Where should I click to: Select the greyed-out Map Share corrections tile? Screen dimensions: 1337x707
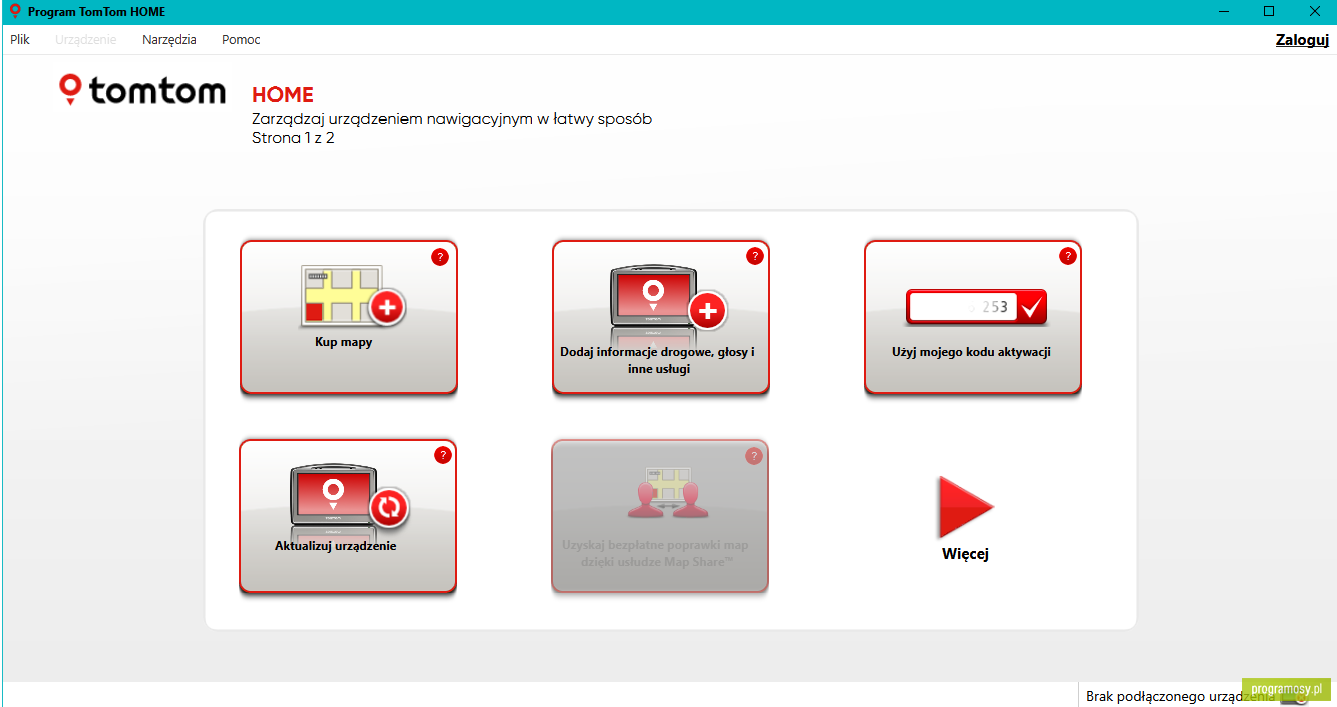coord(660,516)
